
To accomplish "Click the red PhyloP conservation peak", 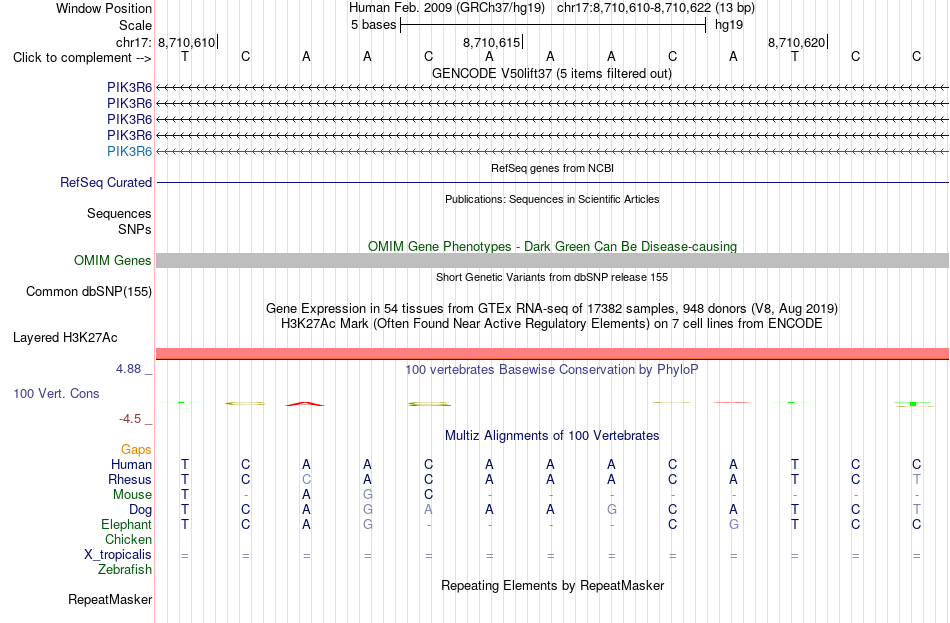I will pos(305,404).
